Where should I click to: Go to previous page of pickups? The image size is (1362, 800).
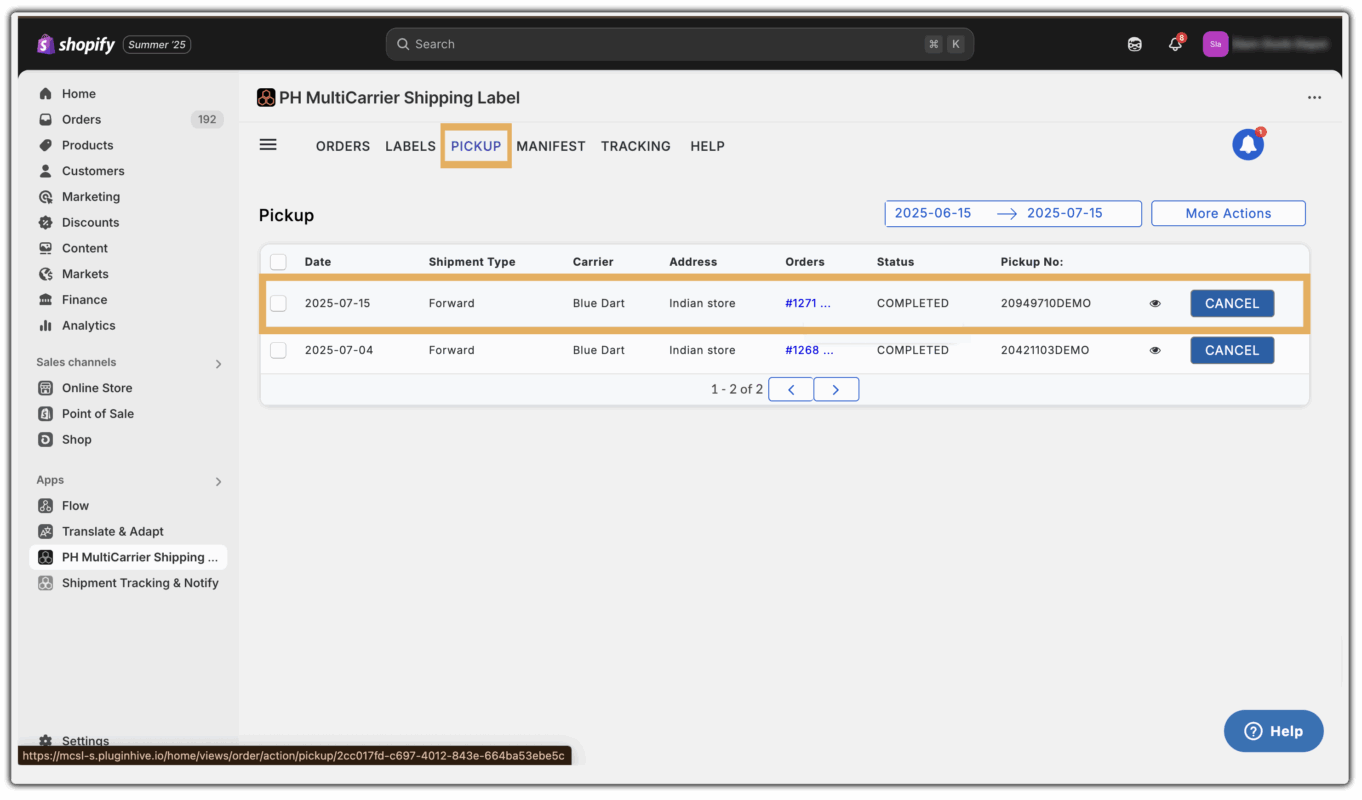(x=791, y=389)
